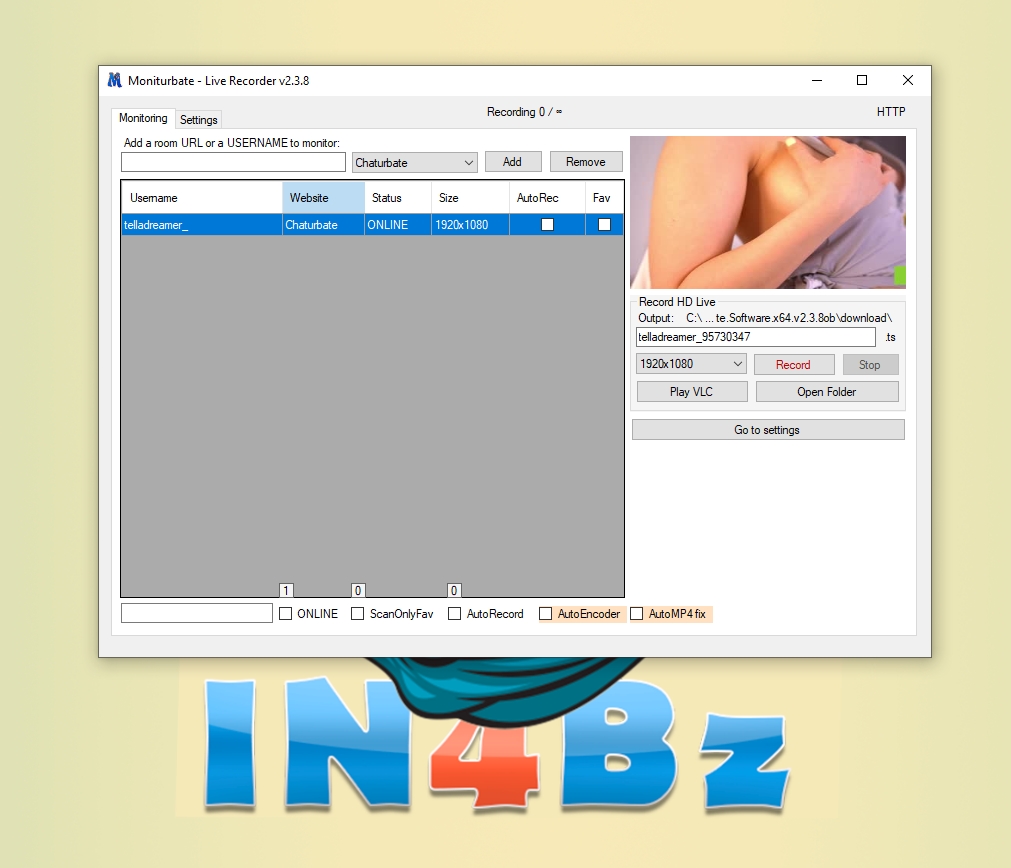The image size is (1011, 868).
Task: Sort by the Status column header
Action: pos(398,198)
